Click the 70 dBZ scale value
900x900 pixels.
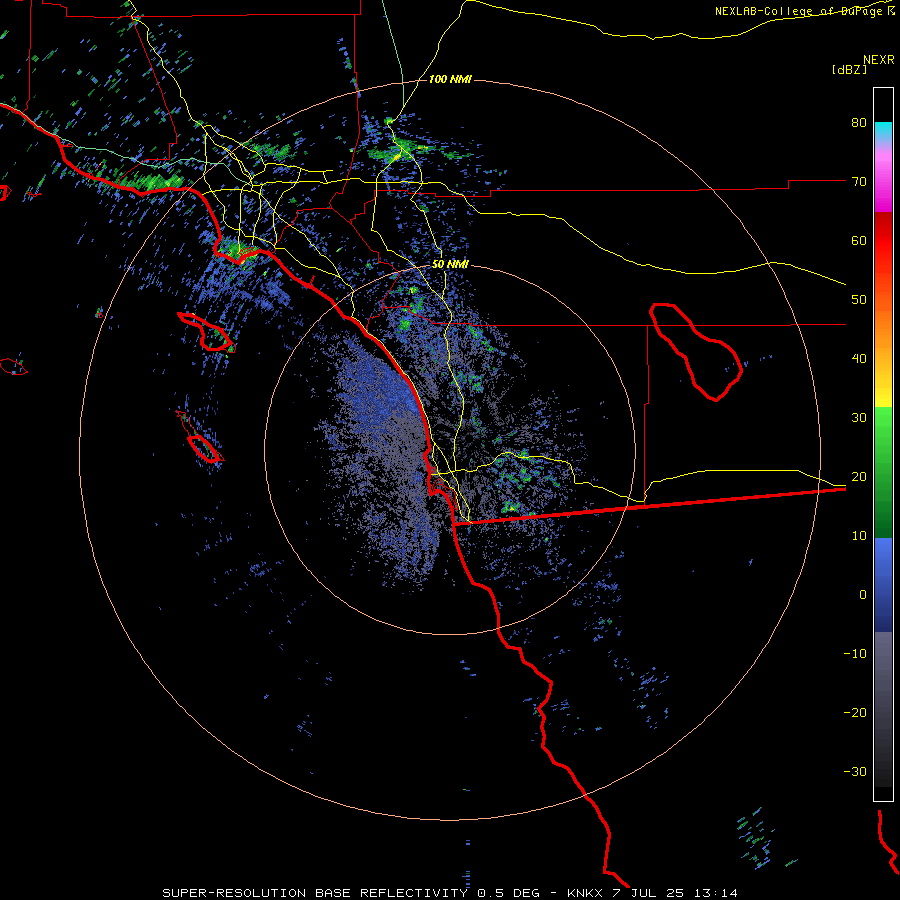(x=859, y=182)
